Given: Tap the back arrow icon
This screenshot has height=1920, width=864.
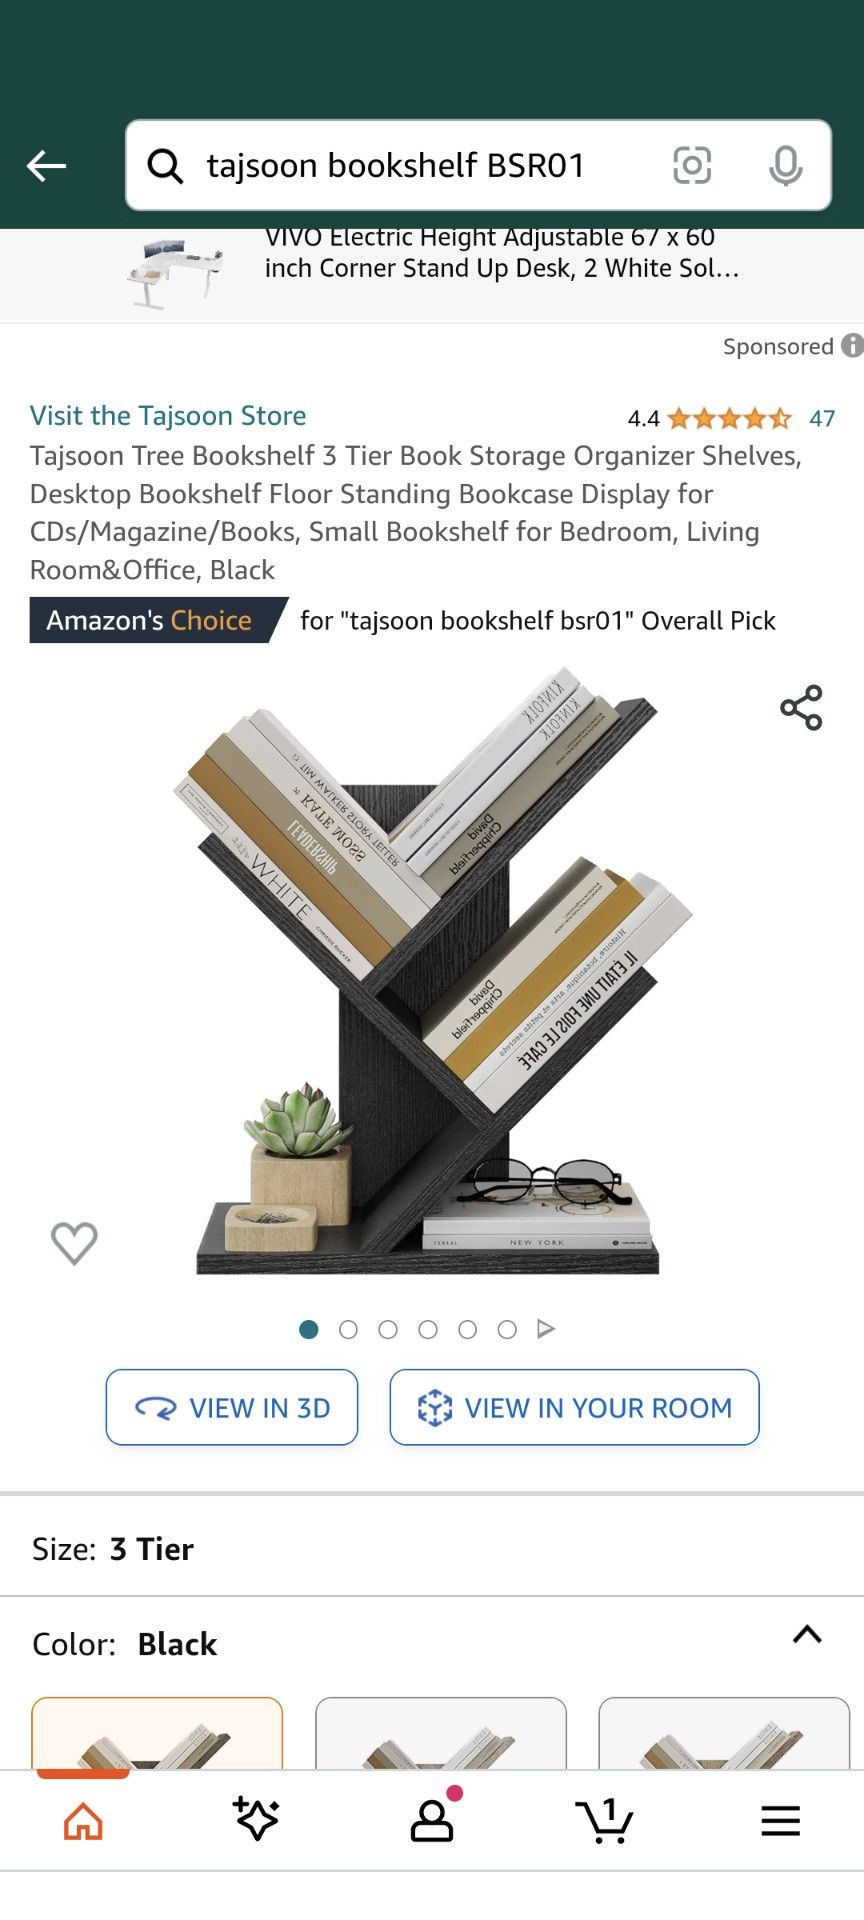Looking at the screenshot, I should 46,166.
